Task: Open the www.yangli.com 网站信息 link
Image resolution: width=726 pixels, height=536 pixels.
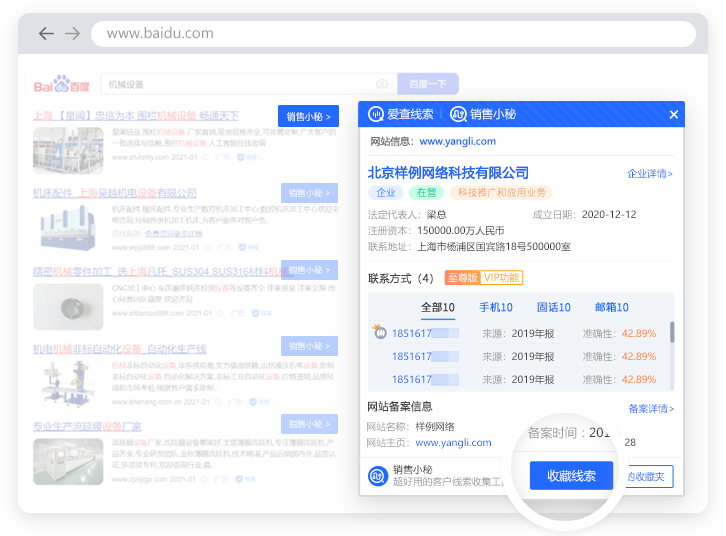Action: (457, 141)
